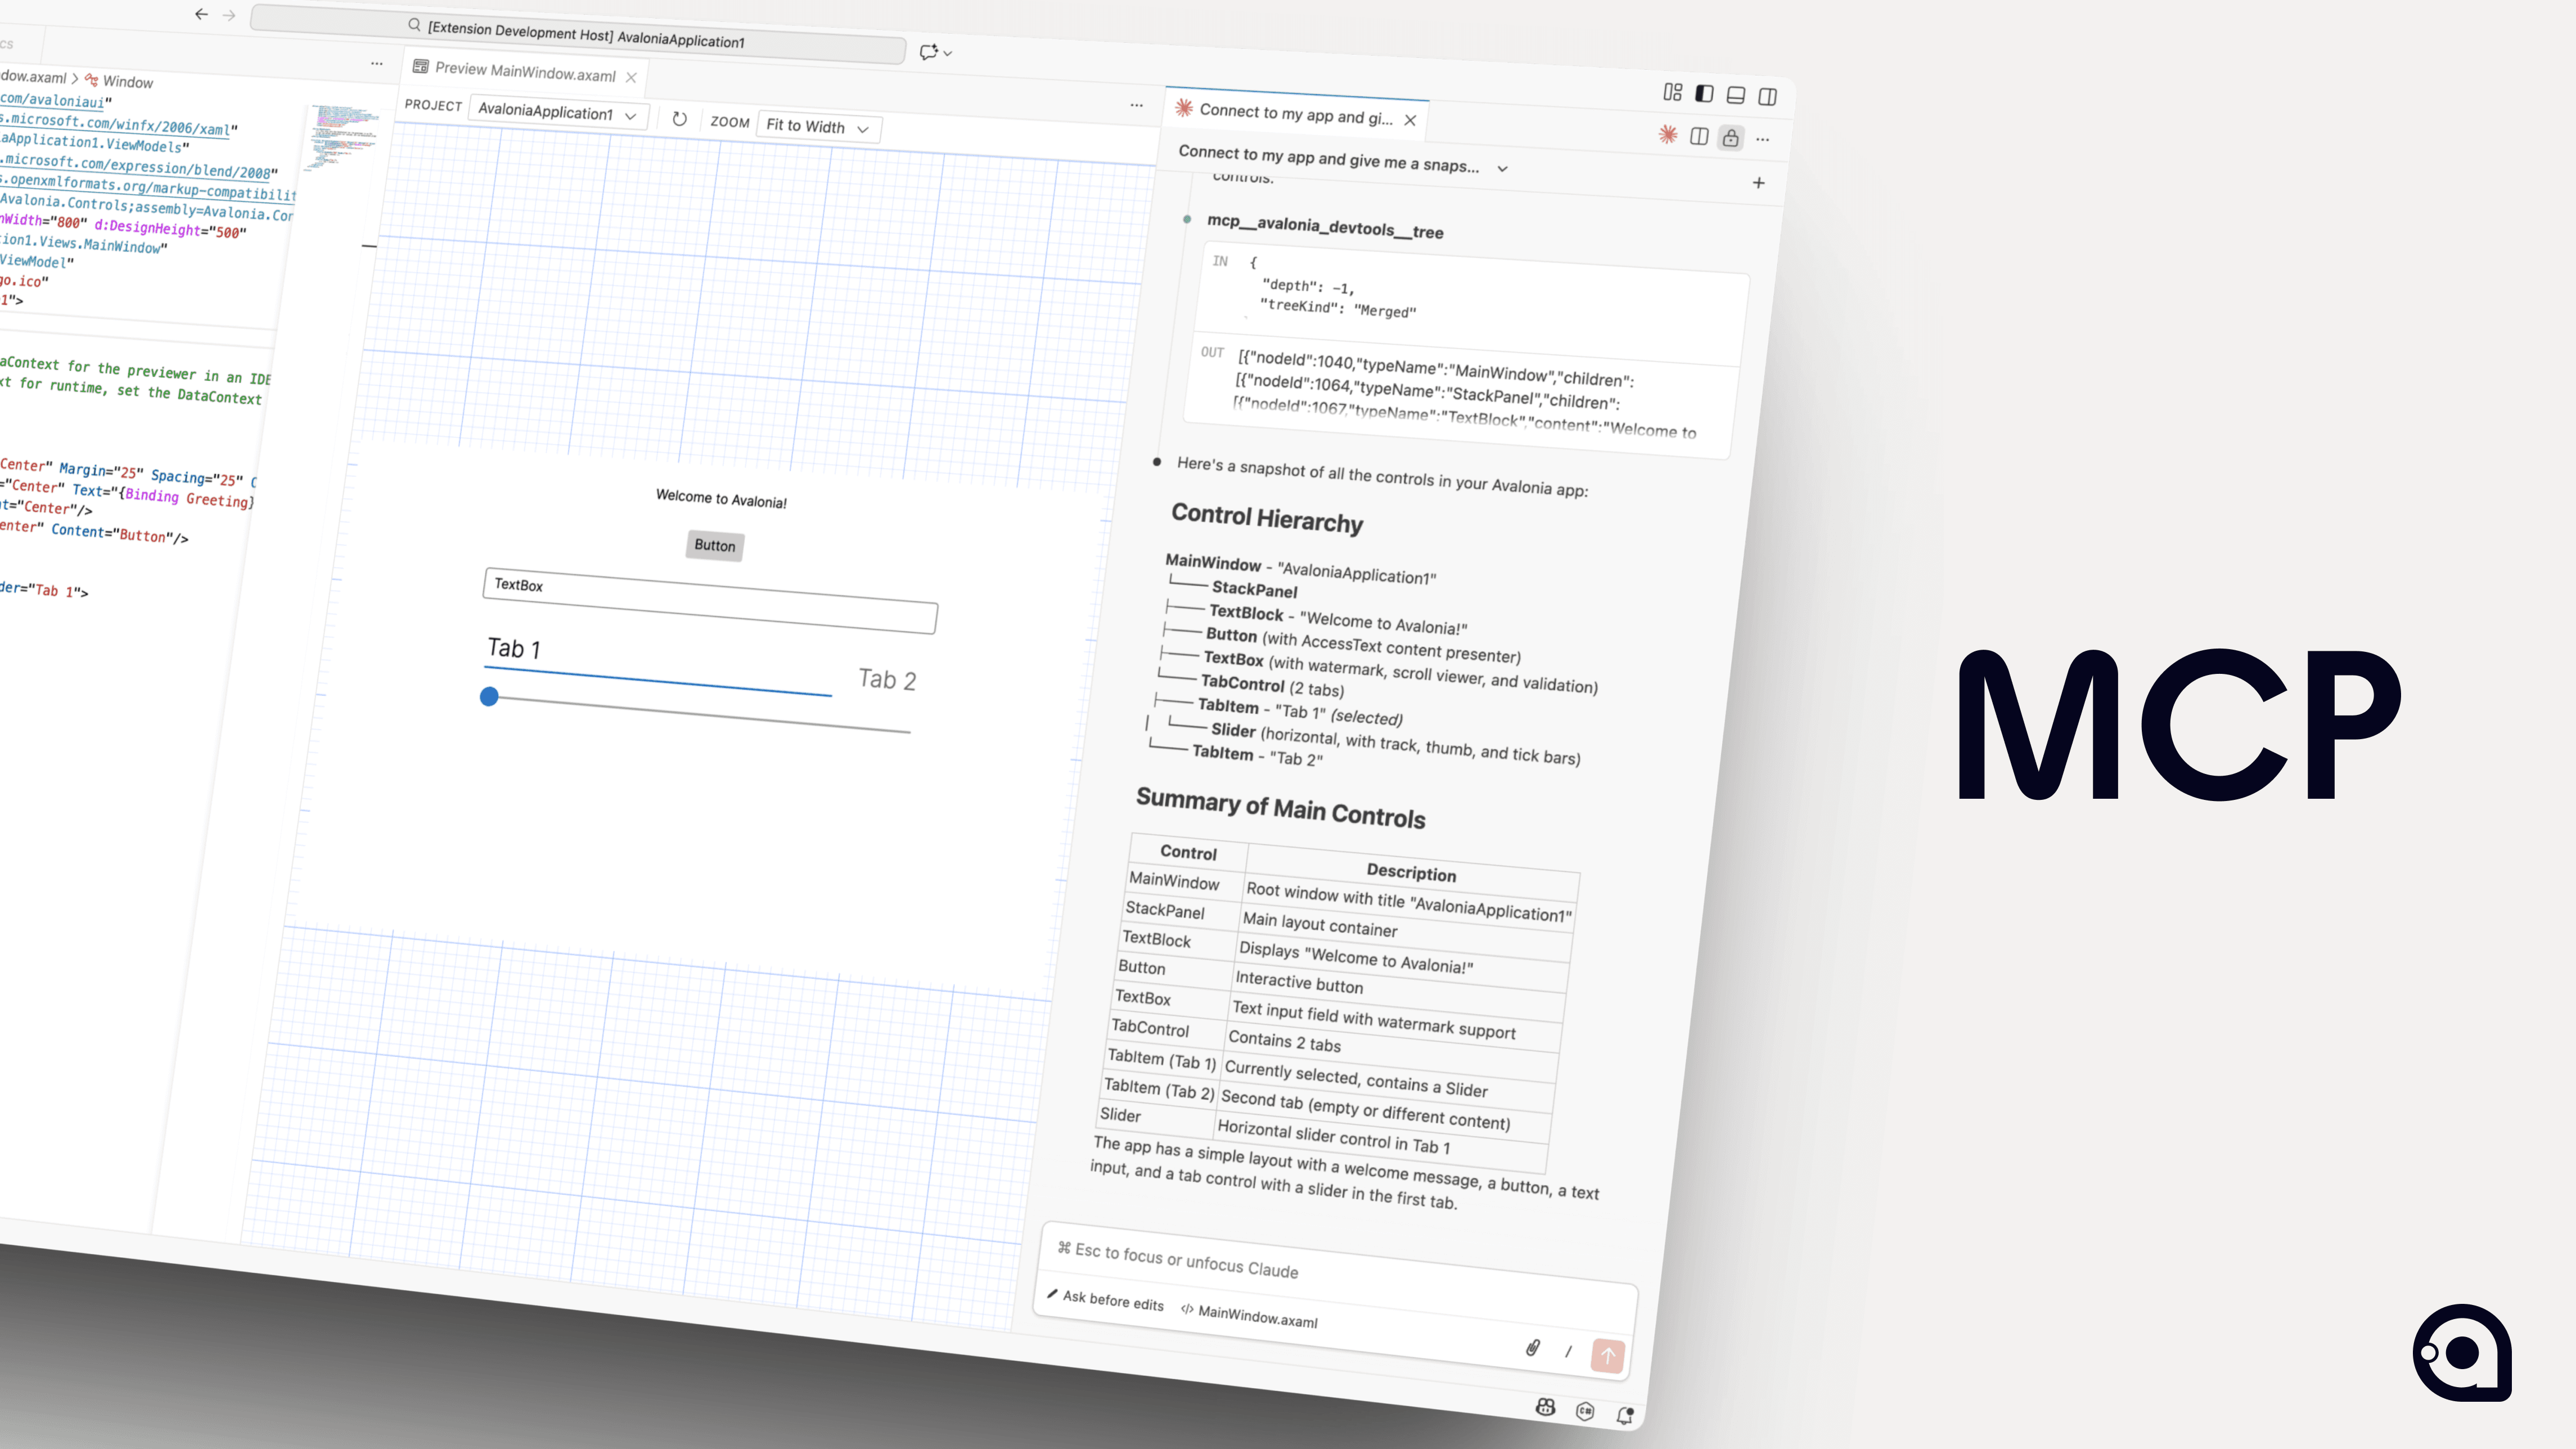Click the customize layout icon

tap(1672, 92)
